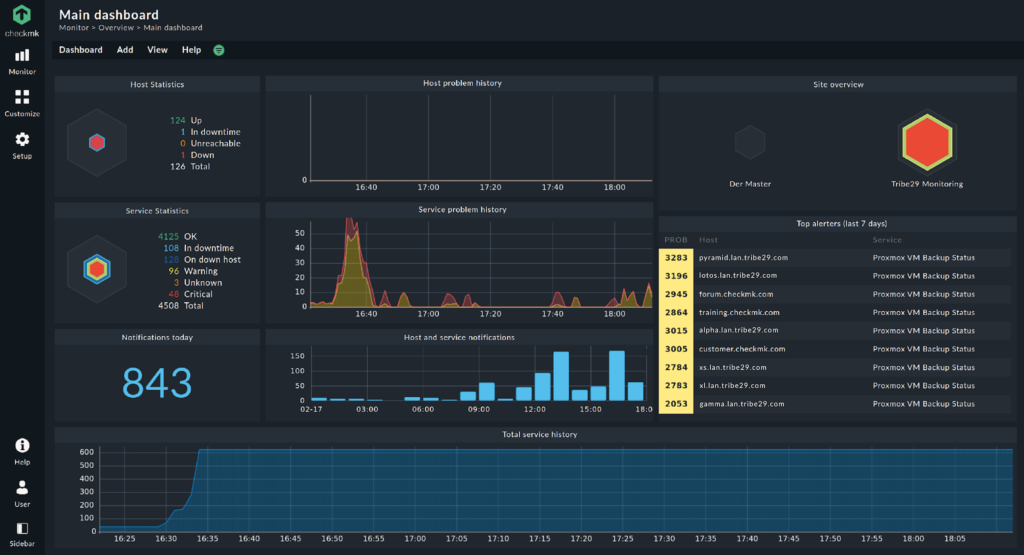Click the Host Statistics hexagon icon
Viewport: 1024px width, 555px height.
tap(97, 142)
